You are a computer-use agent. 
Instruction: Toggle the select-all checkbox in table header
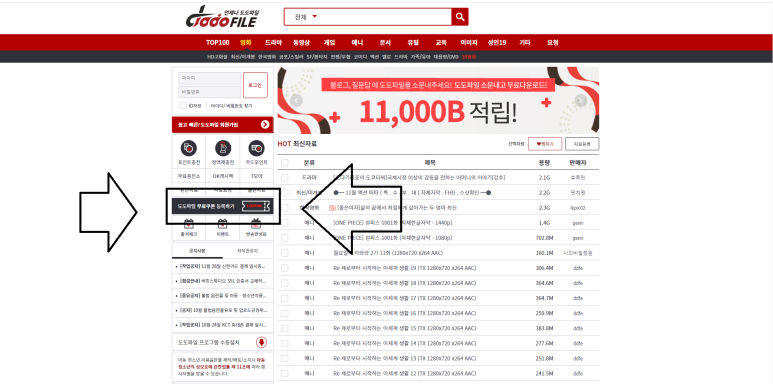[284, 163]
